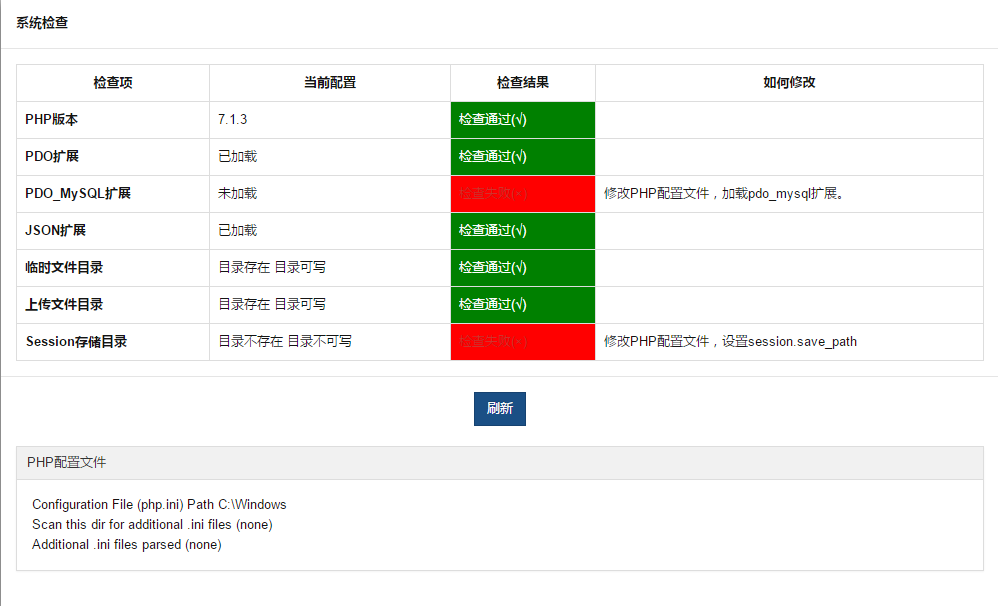Select 目录存在 目录可写 in 上传文件目录 row
The height and width of the screenshot is (606, 998).
tap(272, 304)
